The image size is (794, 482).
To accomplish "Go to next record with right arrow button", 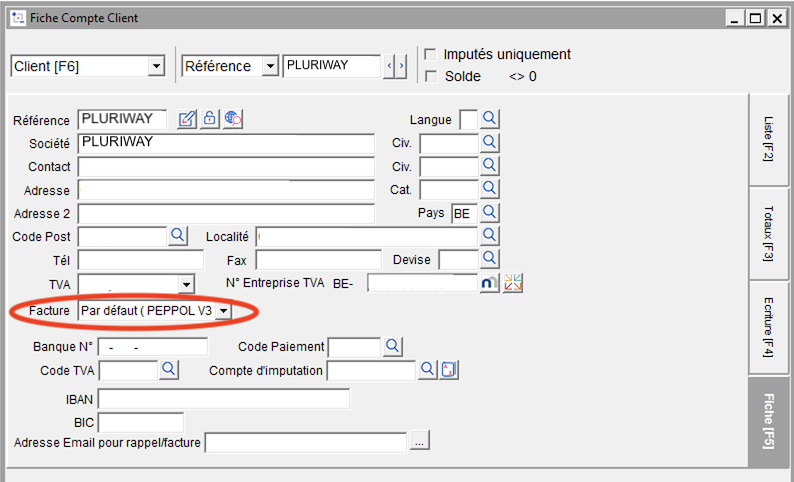I will 402,67.
